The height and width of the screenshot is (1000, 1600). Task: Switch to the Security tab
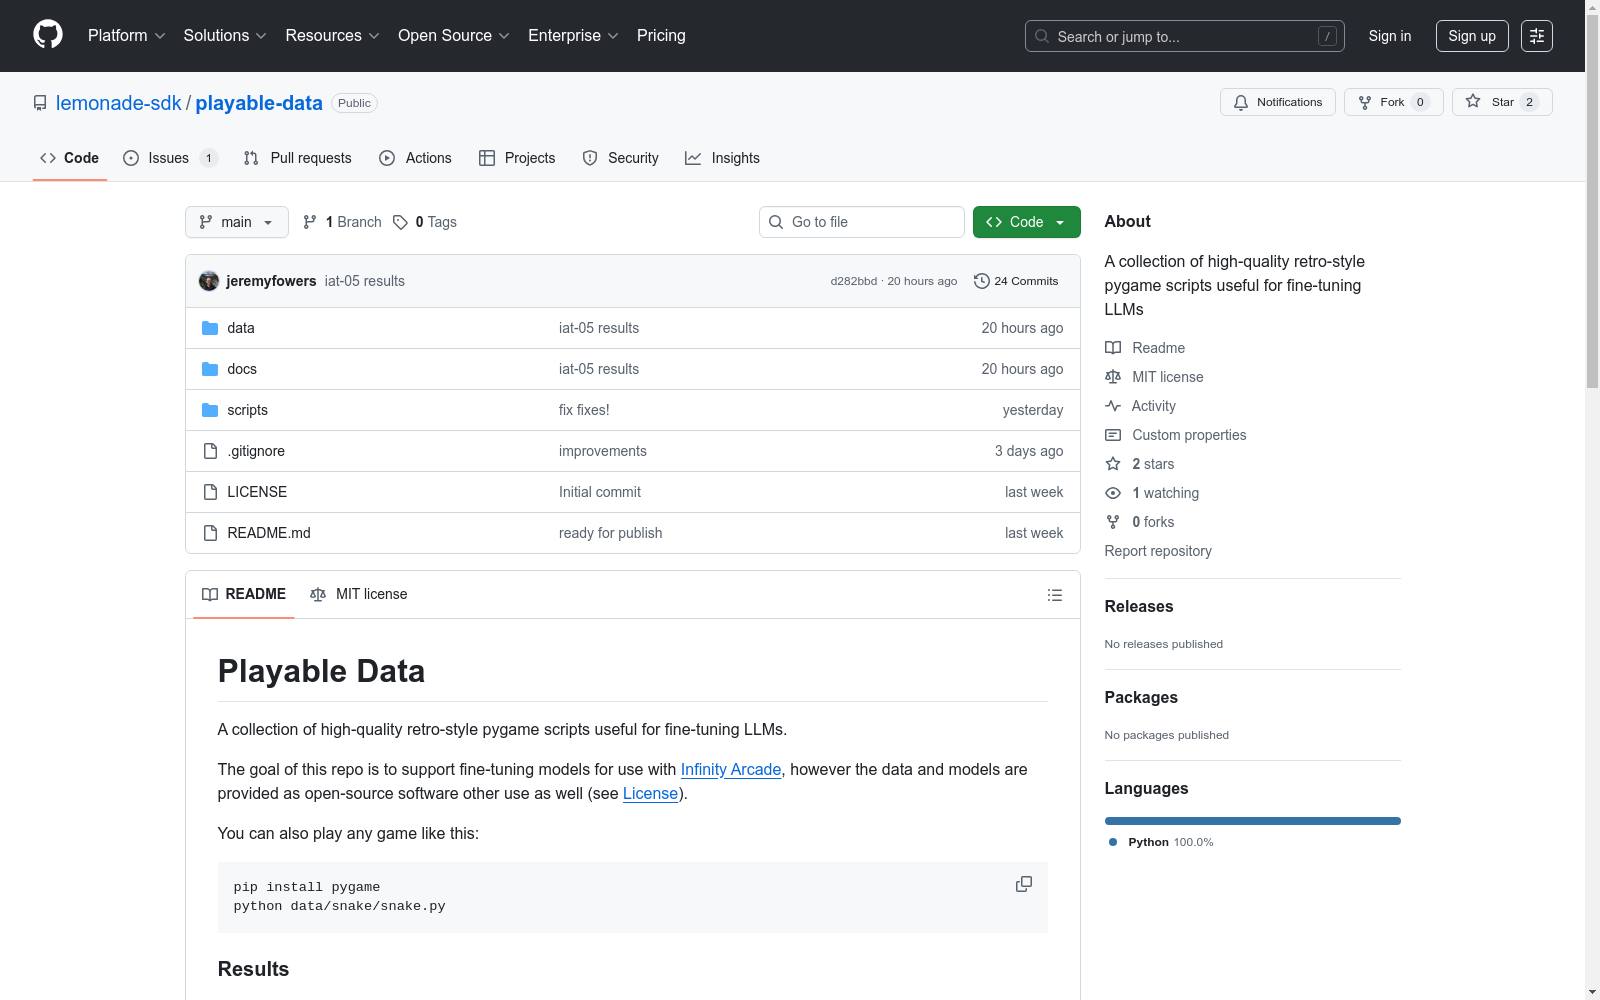621,158
